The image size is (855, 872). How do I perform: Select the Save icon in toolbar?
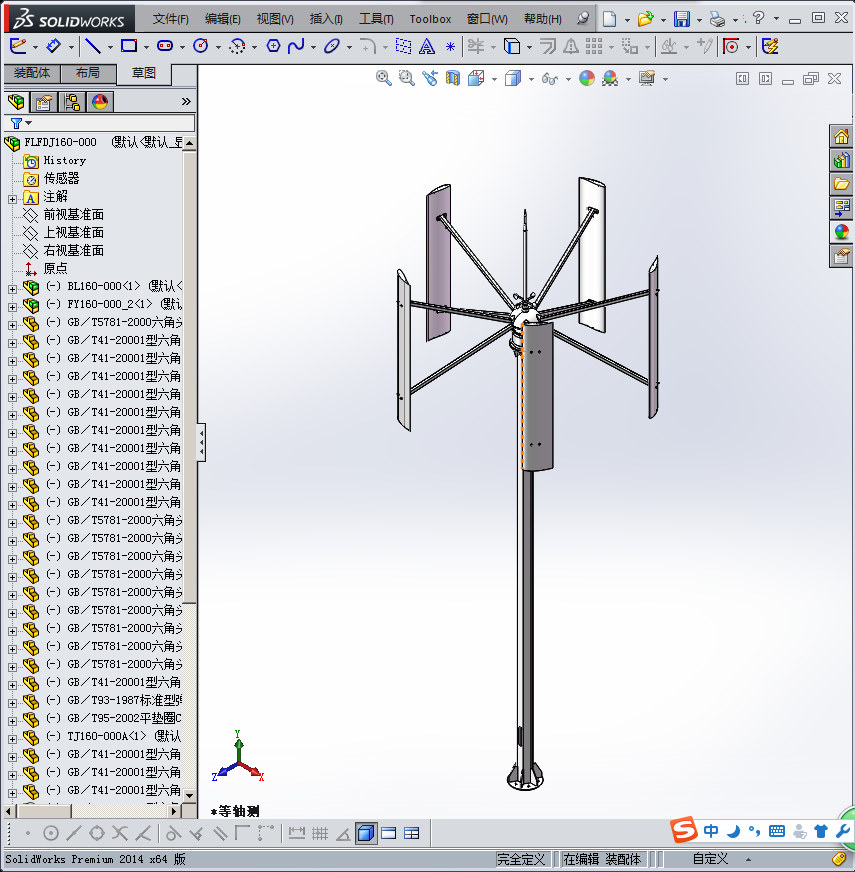tap(681, 19)
